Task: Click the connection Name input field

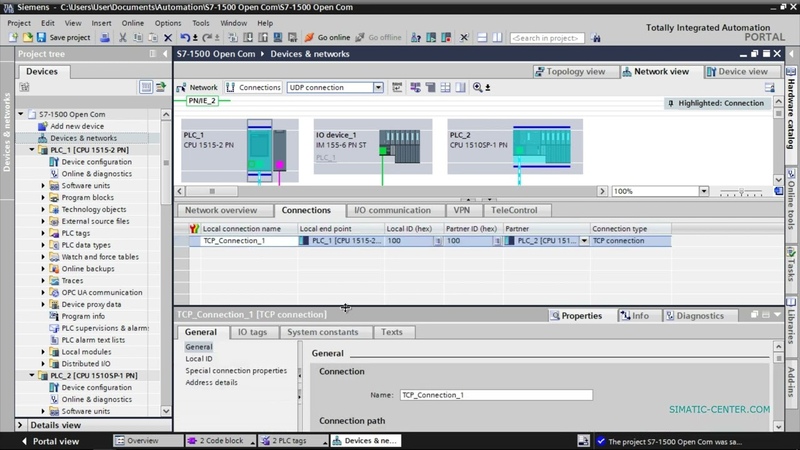Action: (x=496, y=395)
